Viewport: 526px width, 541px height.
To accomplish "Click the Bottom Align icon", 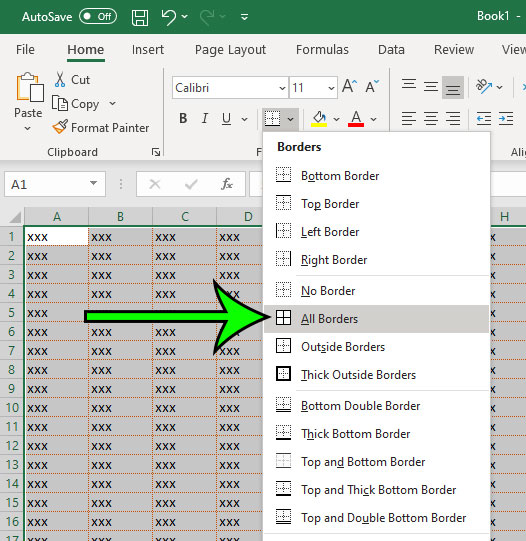I will click(x=453, y=88).
